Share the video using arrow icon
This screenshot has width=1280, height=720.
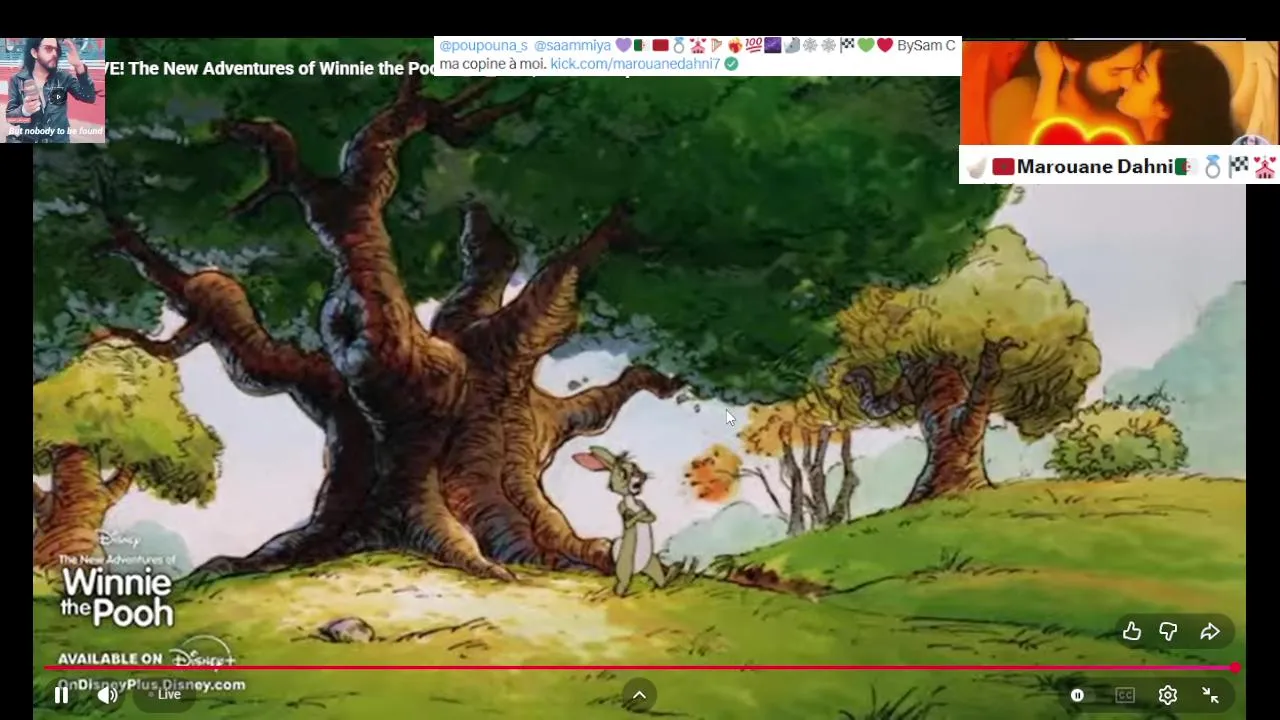pos(1210,631)
